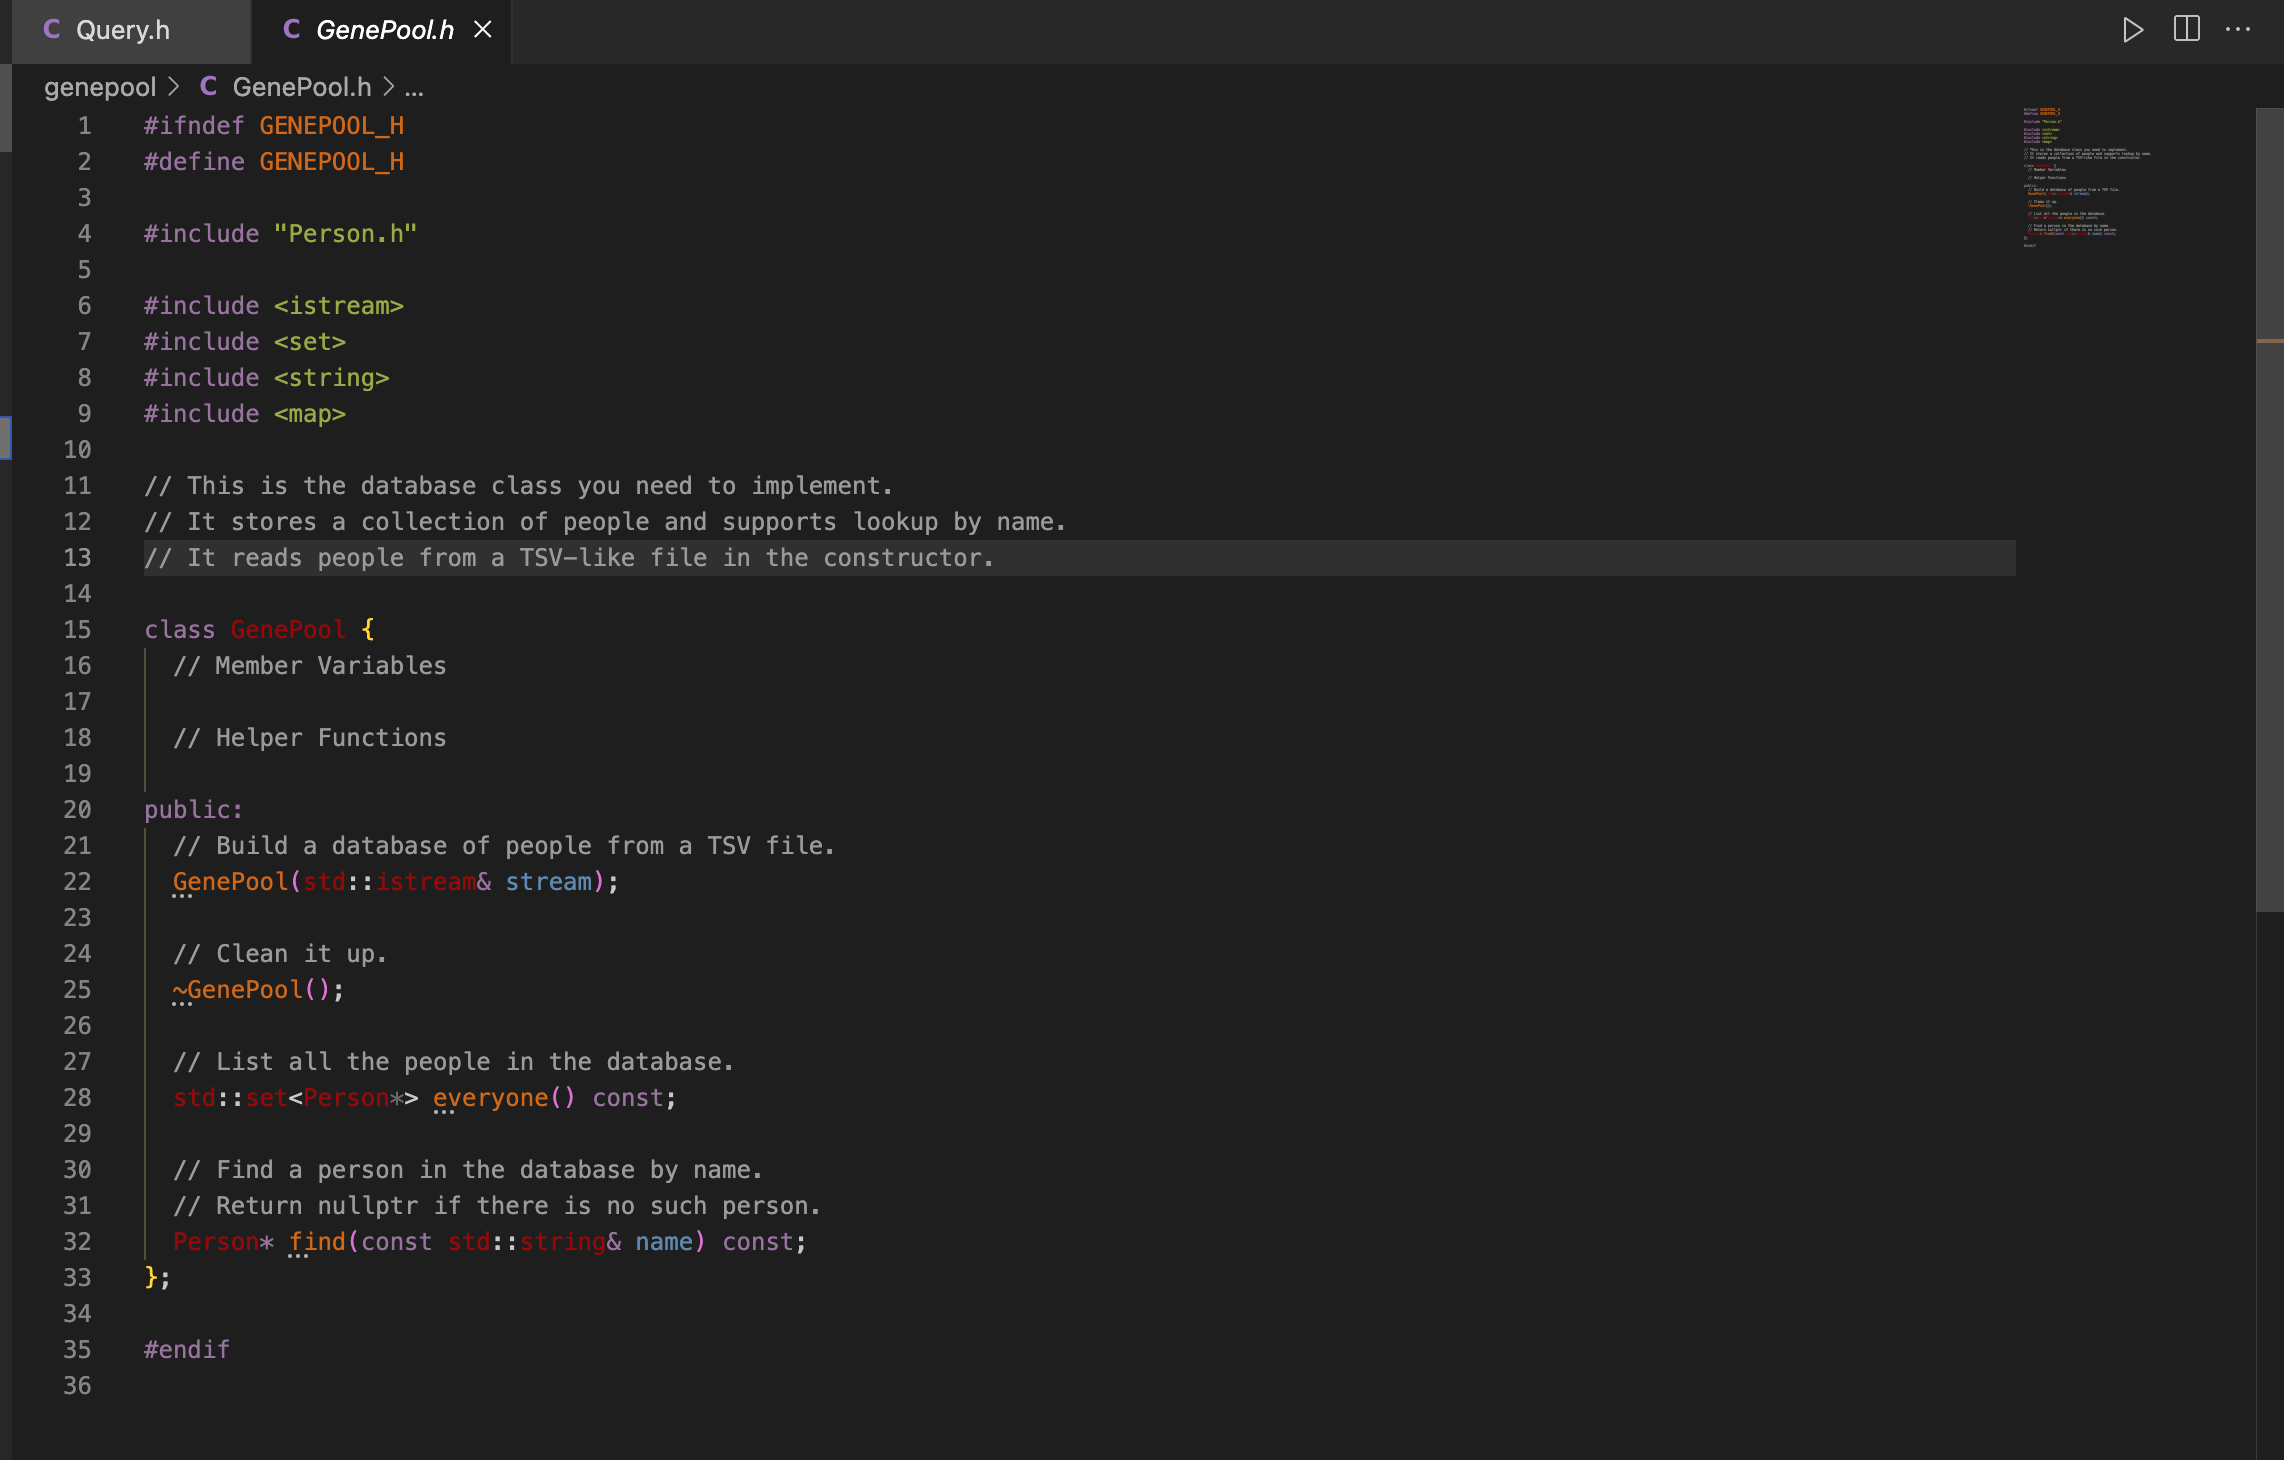Switch to the Query.h tab
Image resolution: width=2284 pixels, height=1460 pixels.
(x=124, y=31)
